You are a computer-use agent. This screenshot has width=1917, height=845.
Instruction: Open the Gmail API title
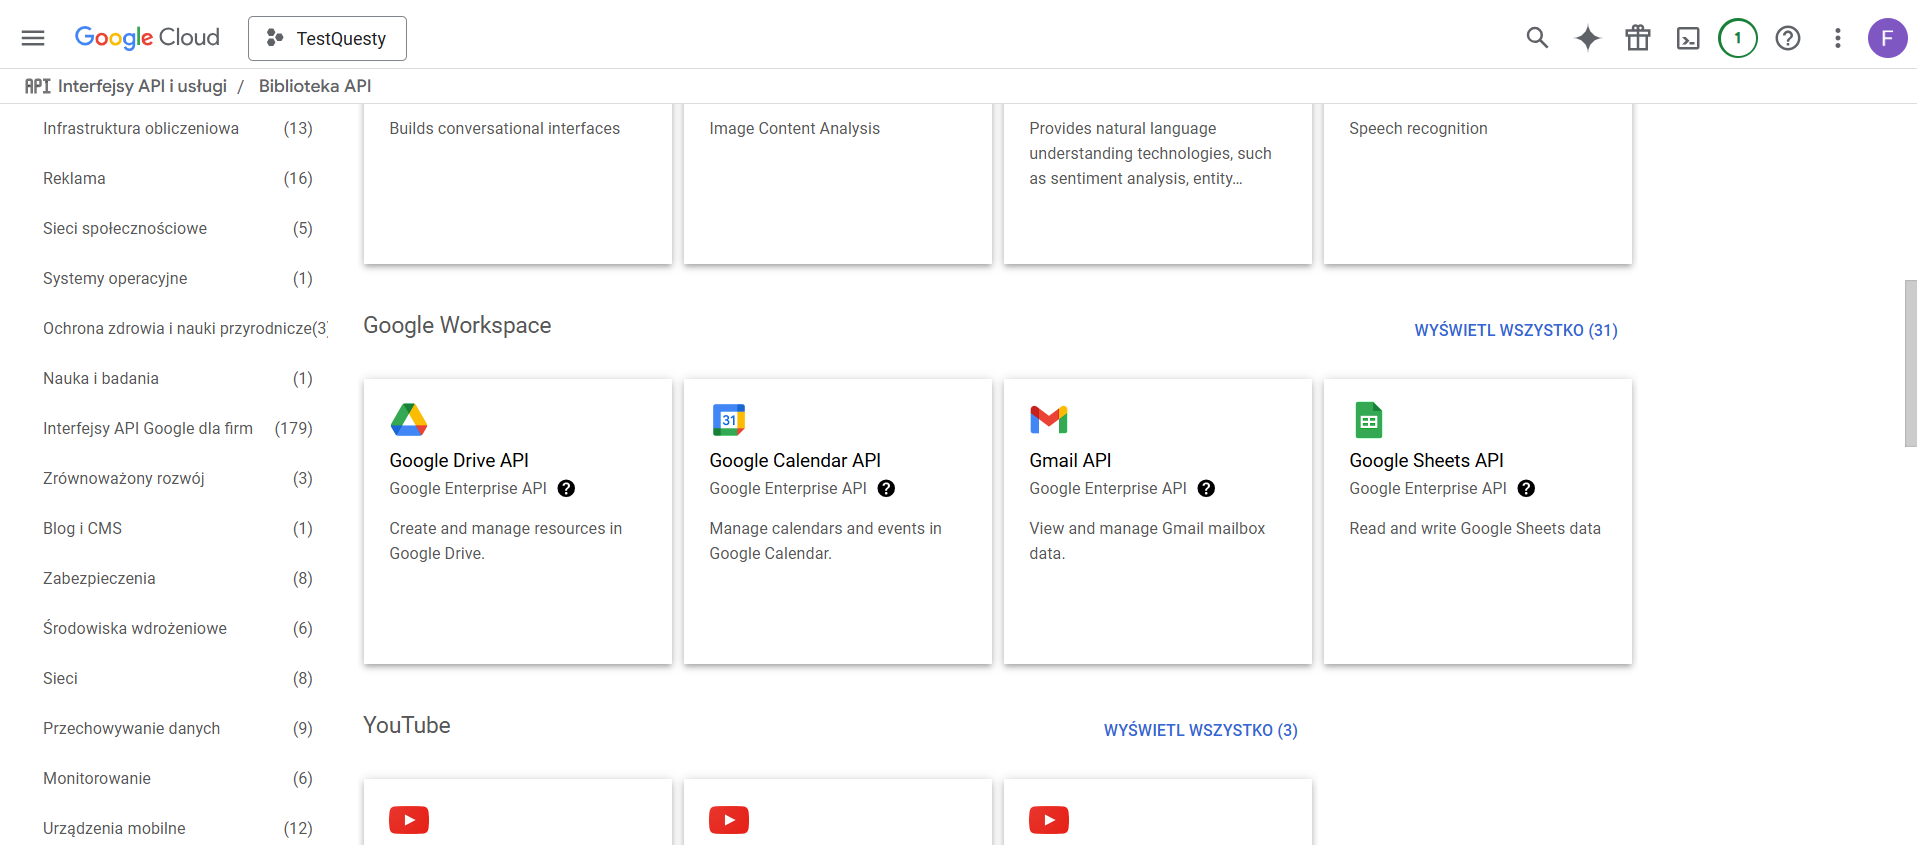(x=1070, y=460)
